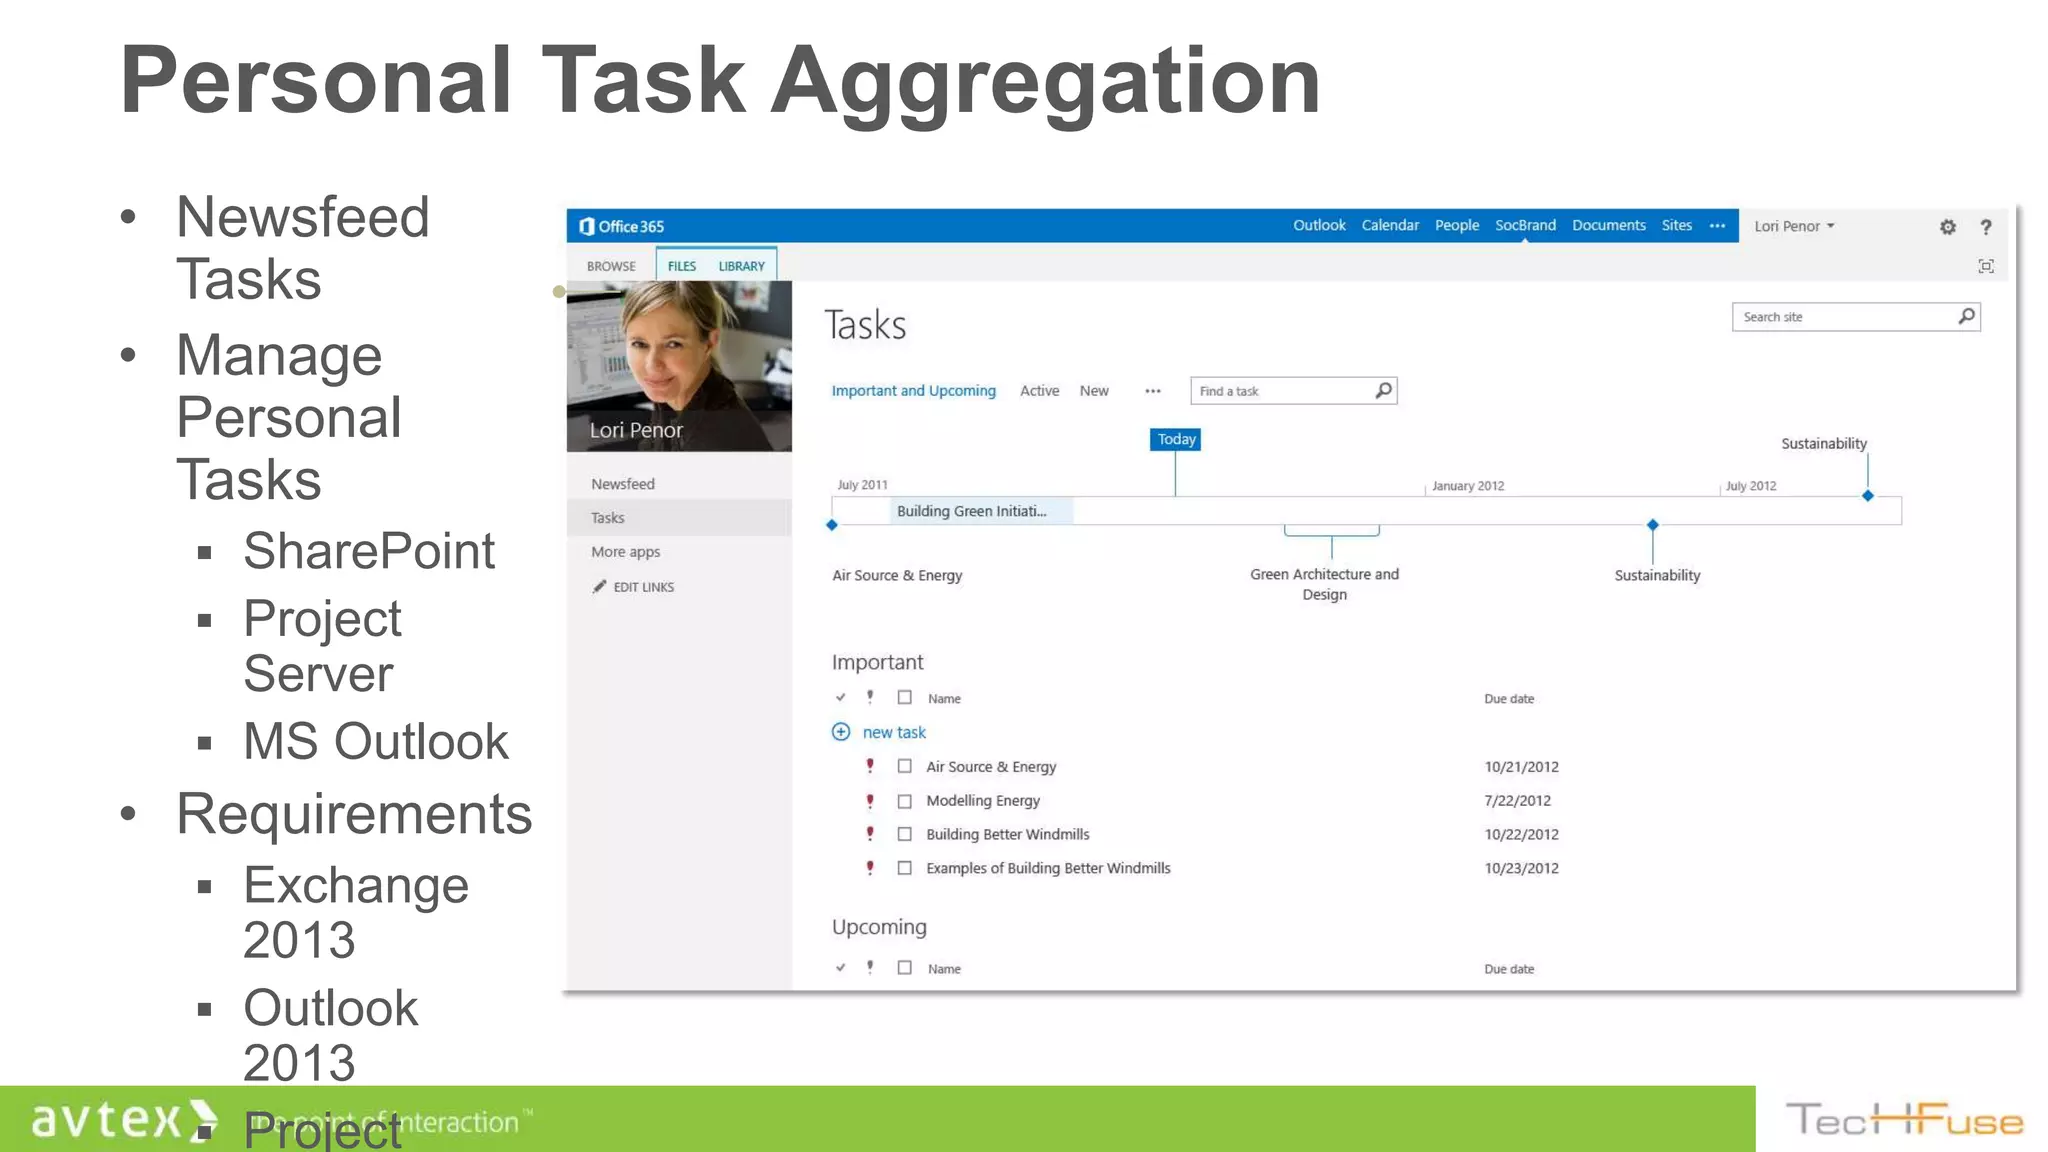Screen dimensions: 2048x1152
Task: Select the Active tasks view
Action: click(1039, 391)
